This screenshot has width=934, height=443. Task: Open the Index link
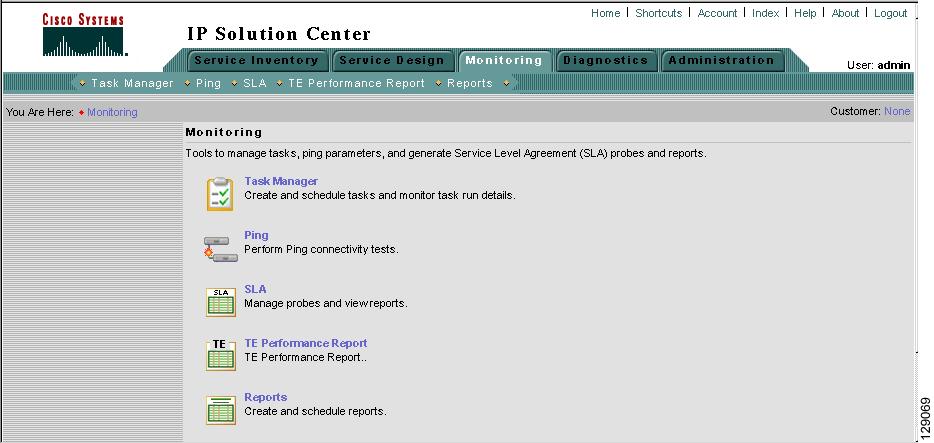coord(765,13)
